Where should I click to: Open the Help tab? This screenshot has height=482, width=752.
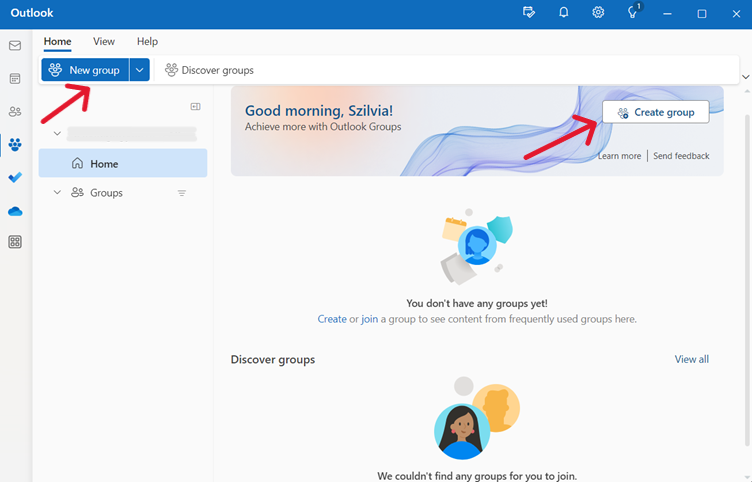[x=147, y=42]
